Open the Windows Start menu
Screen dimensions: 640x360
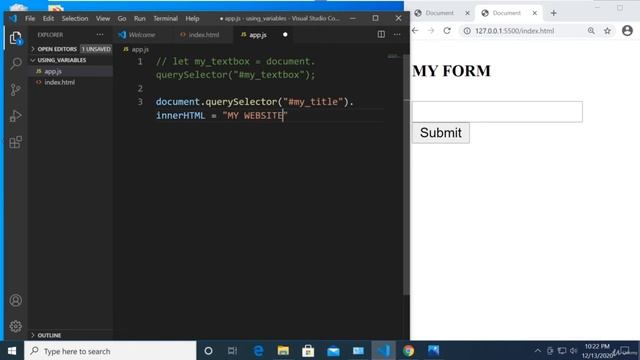(x=12, y=351)
